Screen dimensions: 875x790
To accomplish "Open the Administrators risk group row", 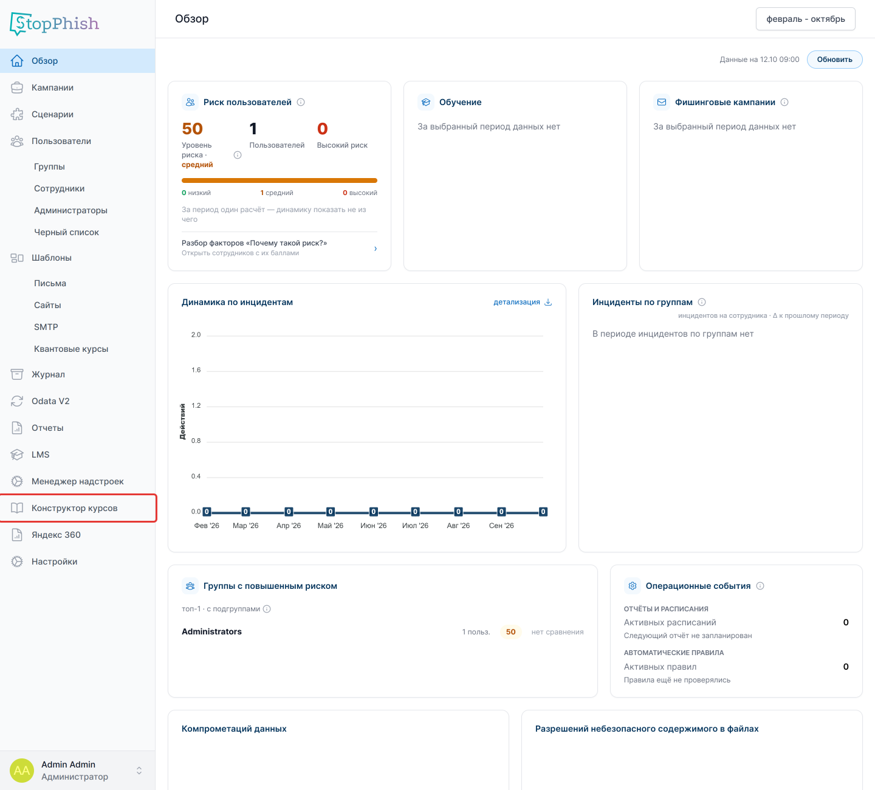I will click(x=382, y=632).
